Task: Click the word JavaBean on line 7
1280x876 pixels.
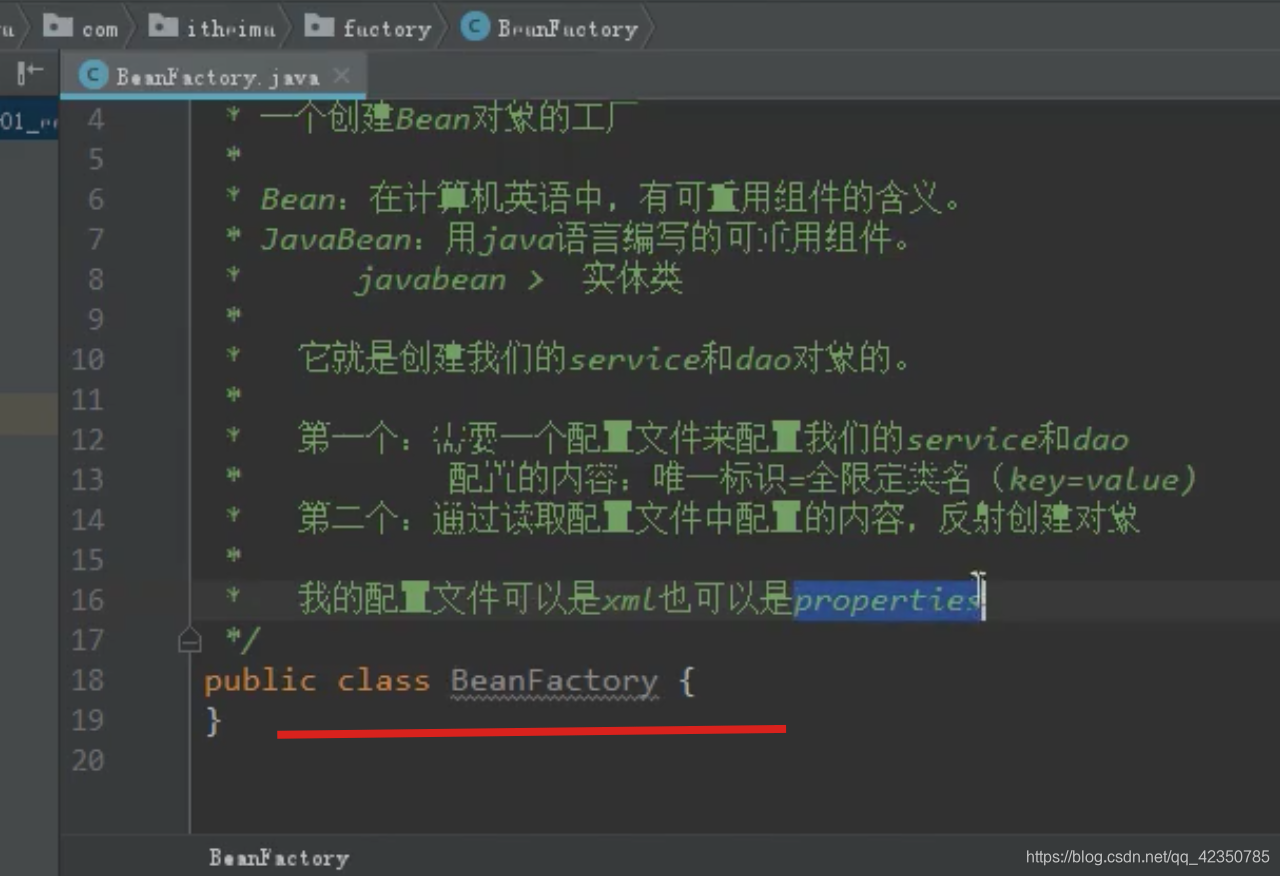Action: pos(335,240)
